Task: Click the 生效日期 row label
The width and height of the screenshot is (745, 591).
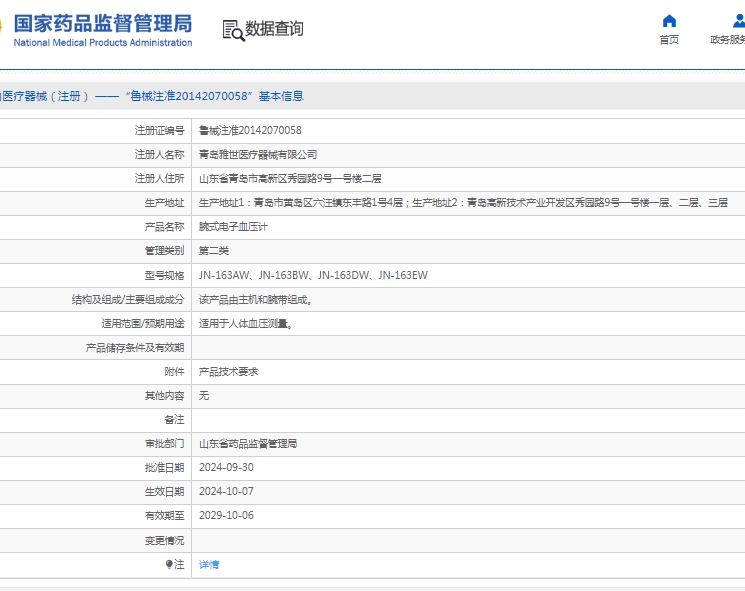Action: [x=164, y=491]
